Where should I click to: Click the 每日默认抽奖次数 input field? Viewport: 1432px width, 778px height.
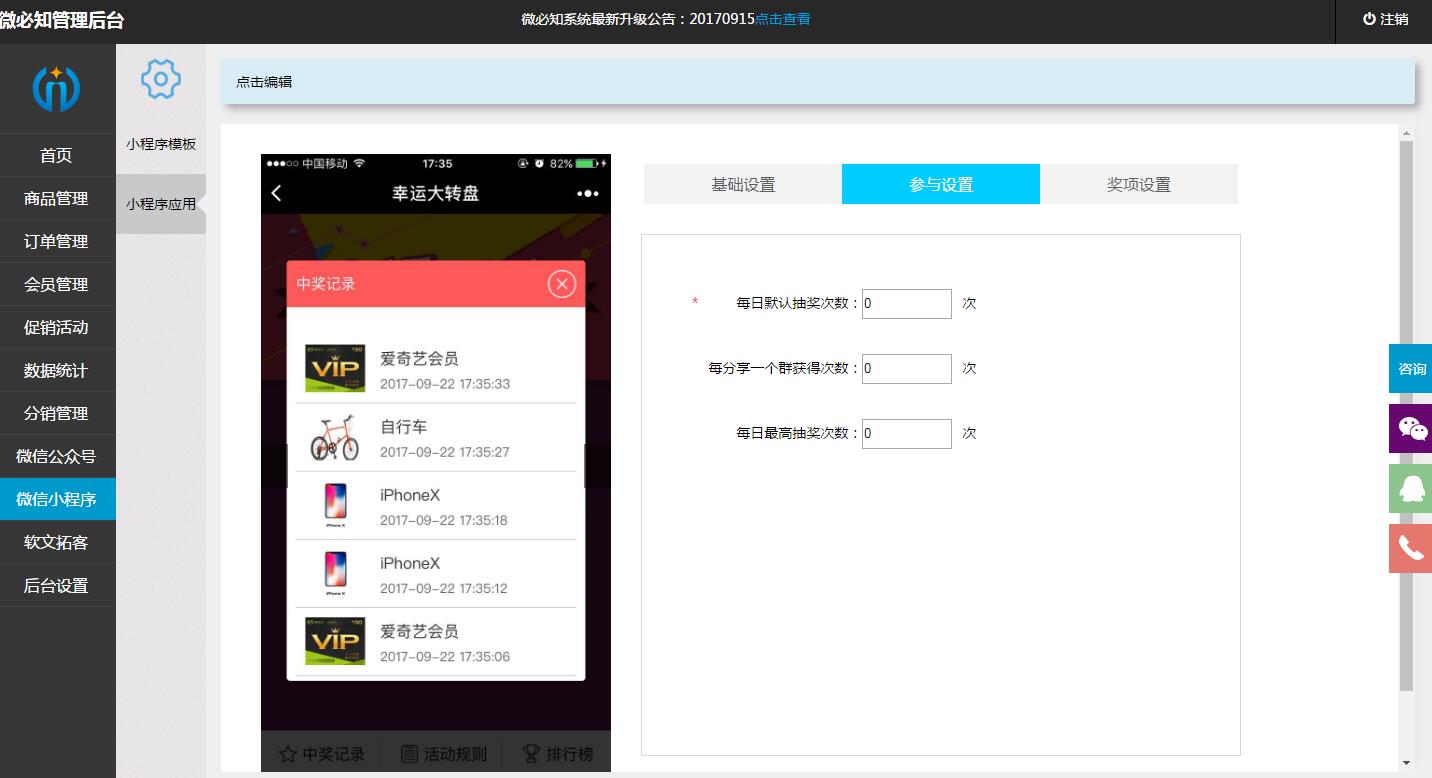pyautogui.click(x=906, y=304)
